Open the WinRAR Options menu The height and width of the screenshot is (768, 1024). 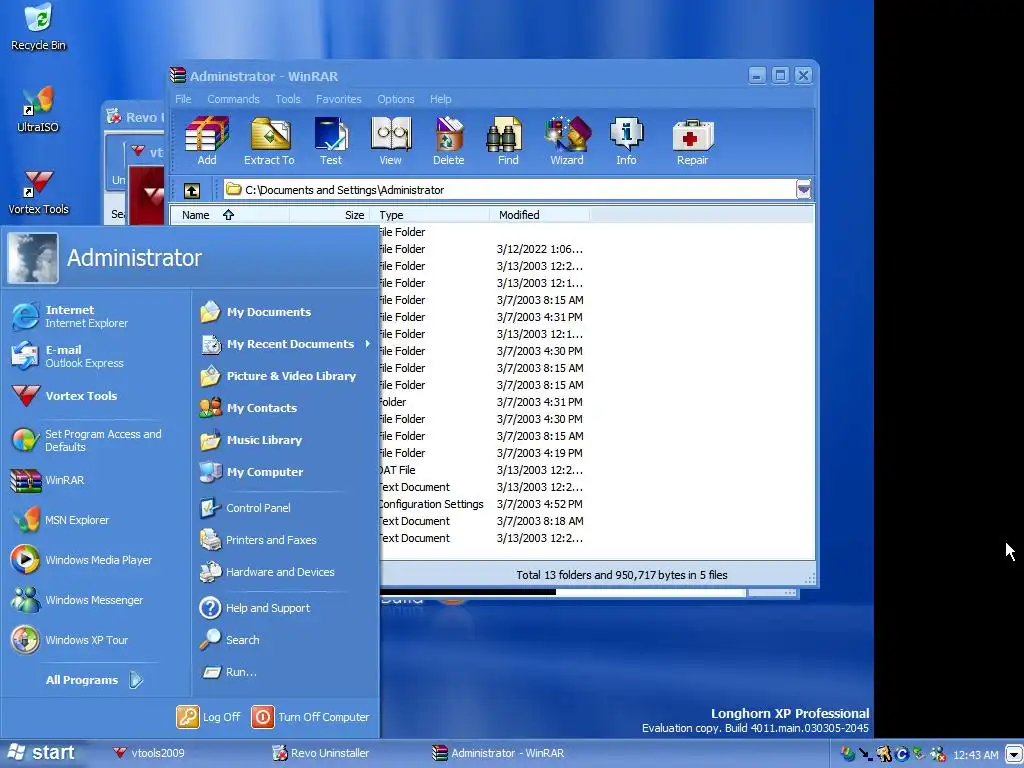coord(395,99)
